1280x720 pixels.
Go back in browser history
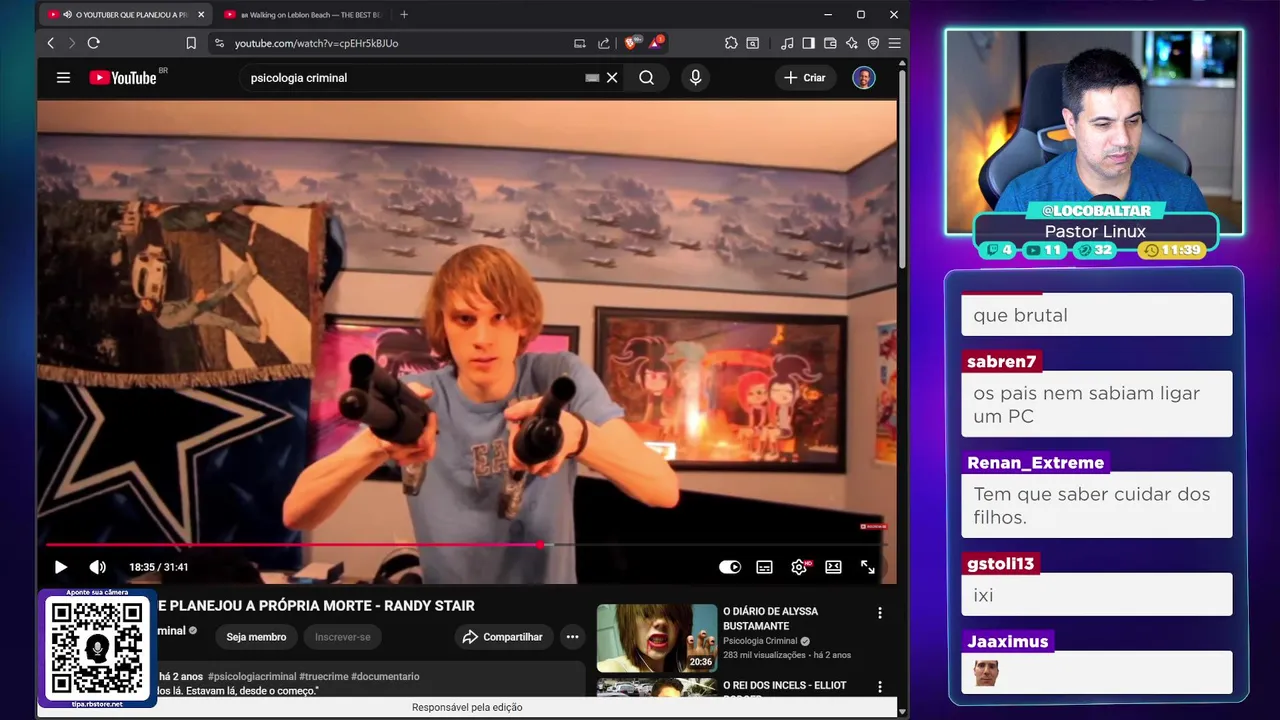point(50,43)
